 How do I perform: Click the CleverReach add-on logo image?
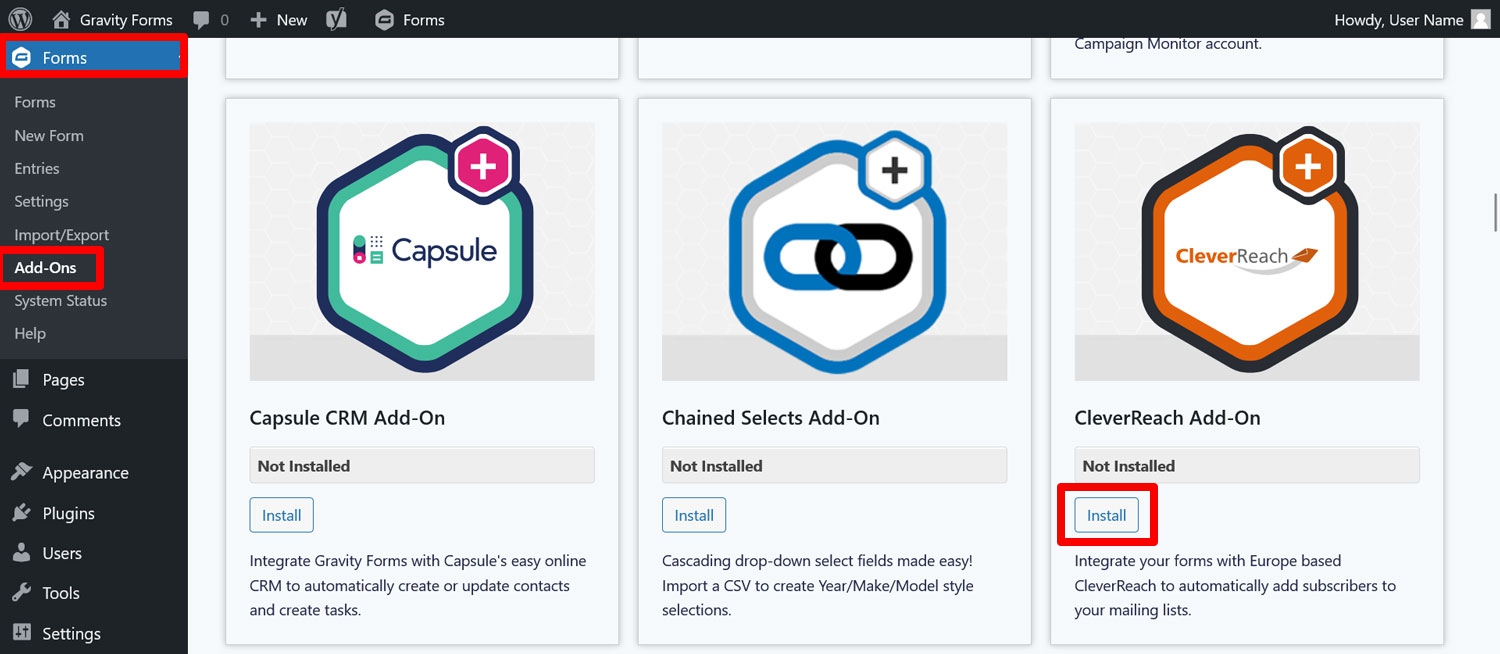pyautogui.click(x=1247, y=251)
